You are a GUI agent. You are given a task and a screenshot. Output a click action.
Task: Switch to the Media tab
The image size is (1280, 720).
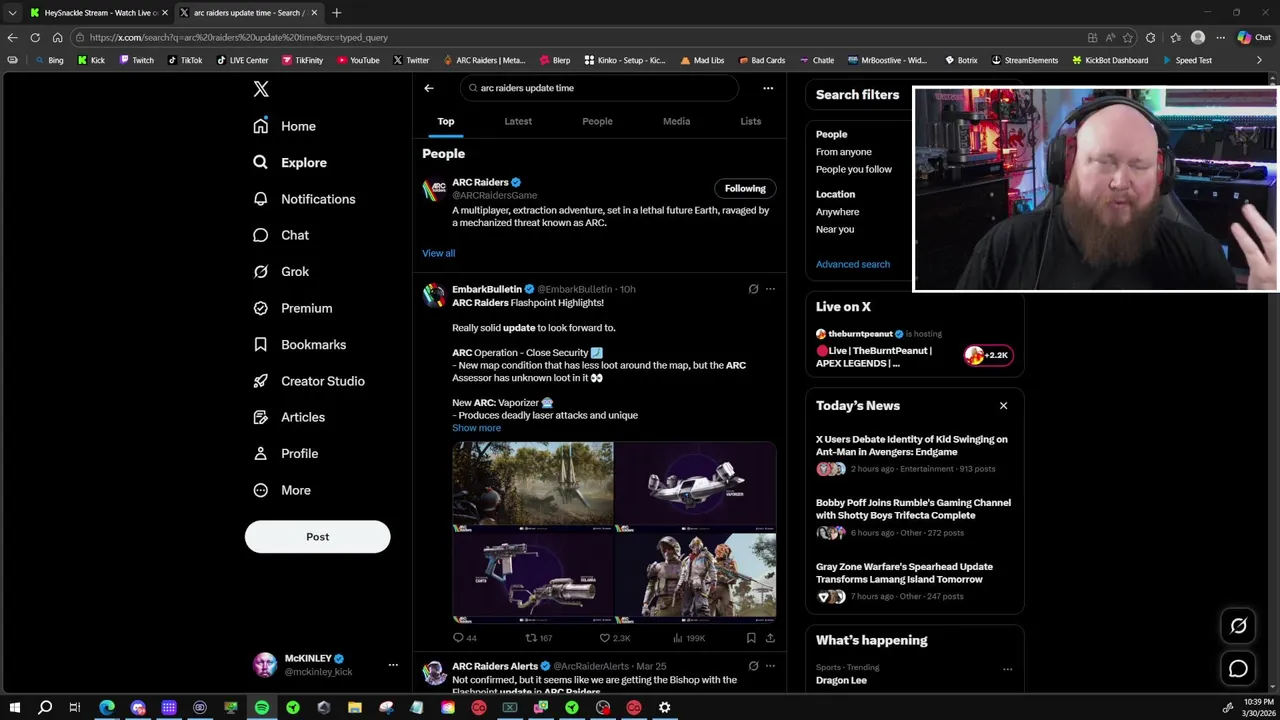[x=676, y=121]
